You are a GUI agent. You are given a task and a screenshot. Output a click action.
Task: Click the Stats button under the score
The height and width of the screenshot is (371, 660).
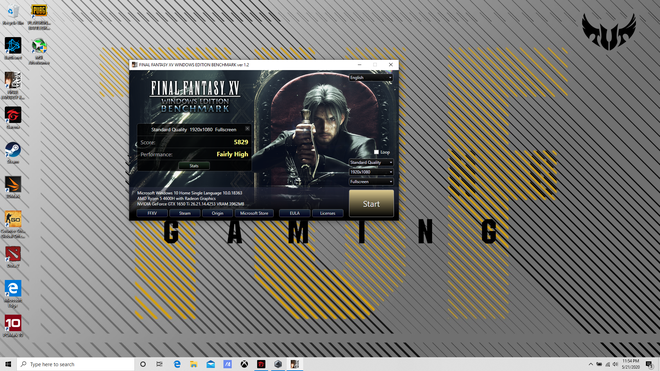(x=194, y=166)
